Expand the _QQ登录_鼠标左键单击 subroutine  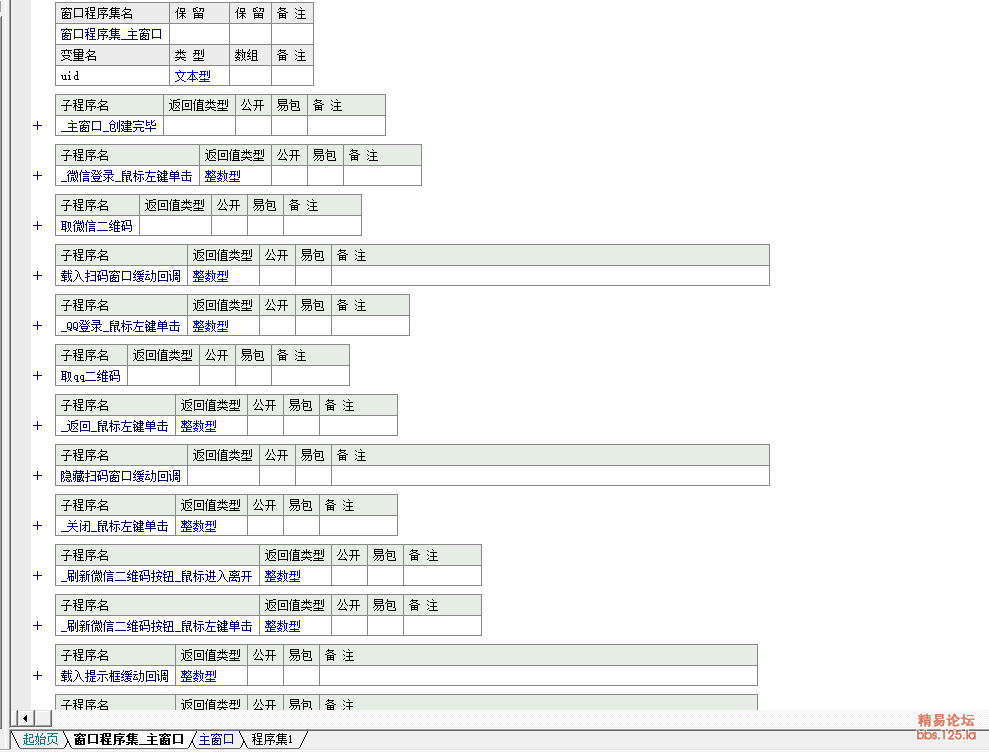37,326
